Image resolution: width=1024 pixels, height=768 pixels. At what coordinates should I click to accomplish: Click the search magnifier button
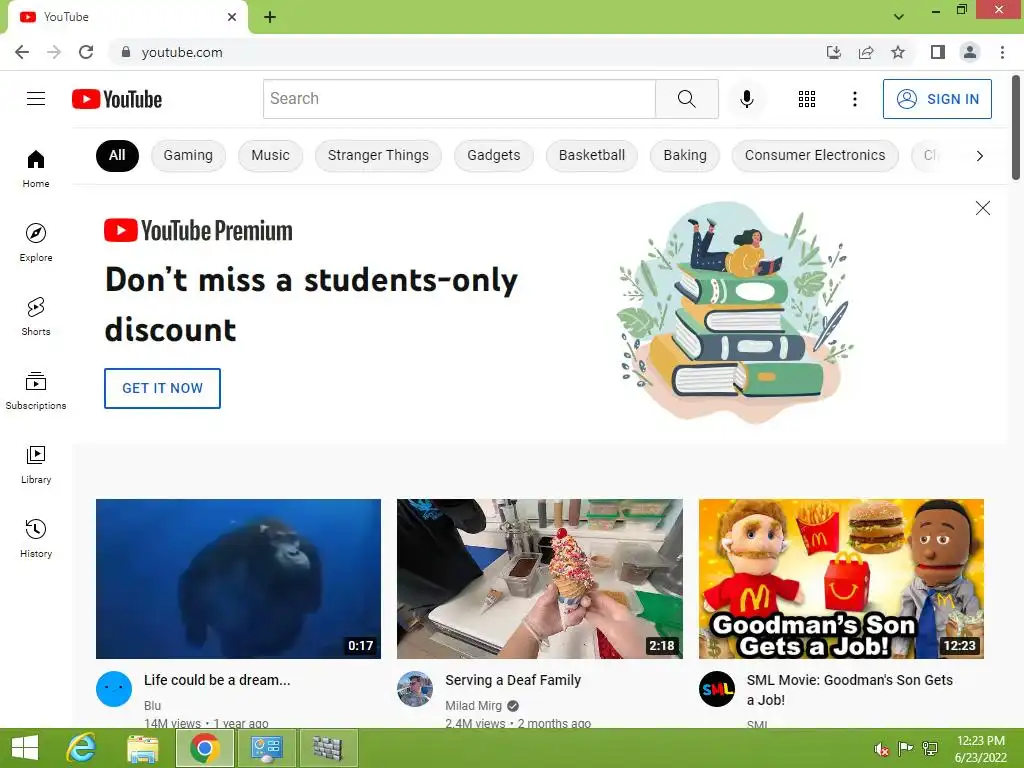click(686, 99)
